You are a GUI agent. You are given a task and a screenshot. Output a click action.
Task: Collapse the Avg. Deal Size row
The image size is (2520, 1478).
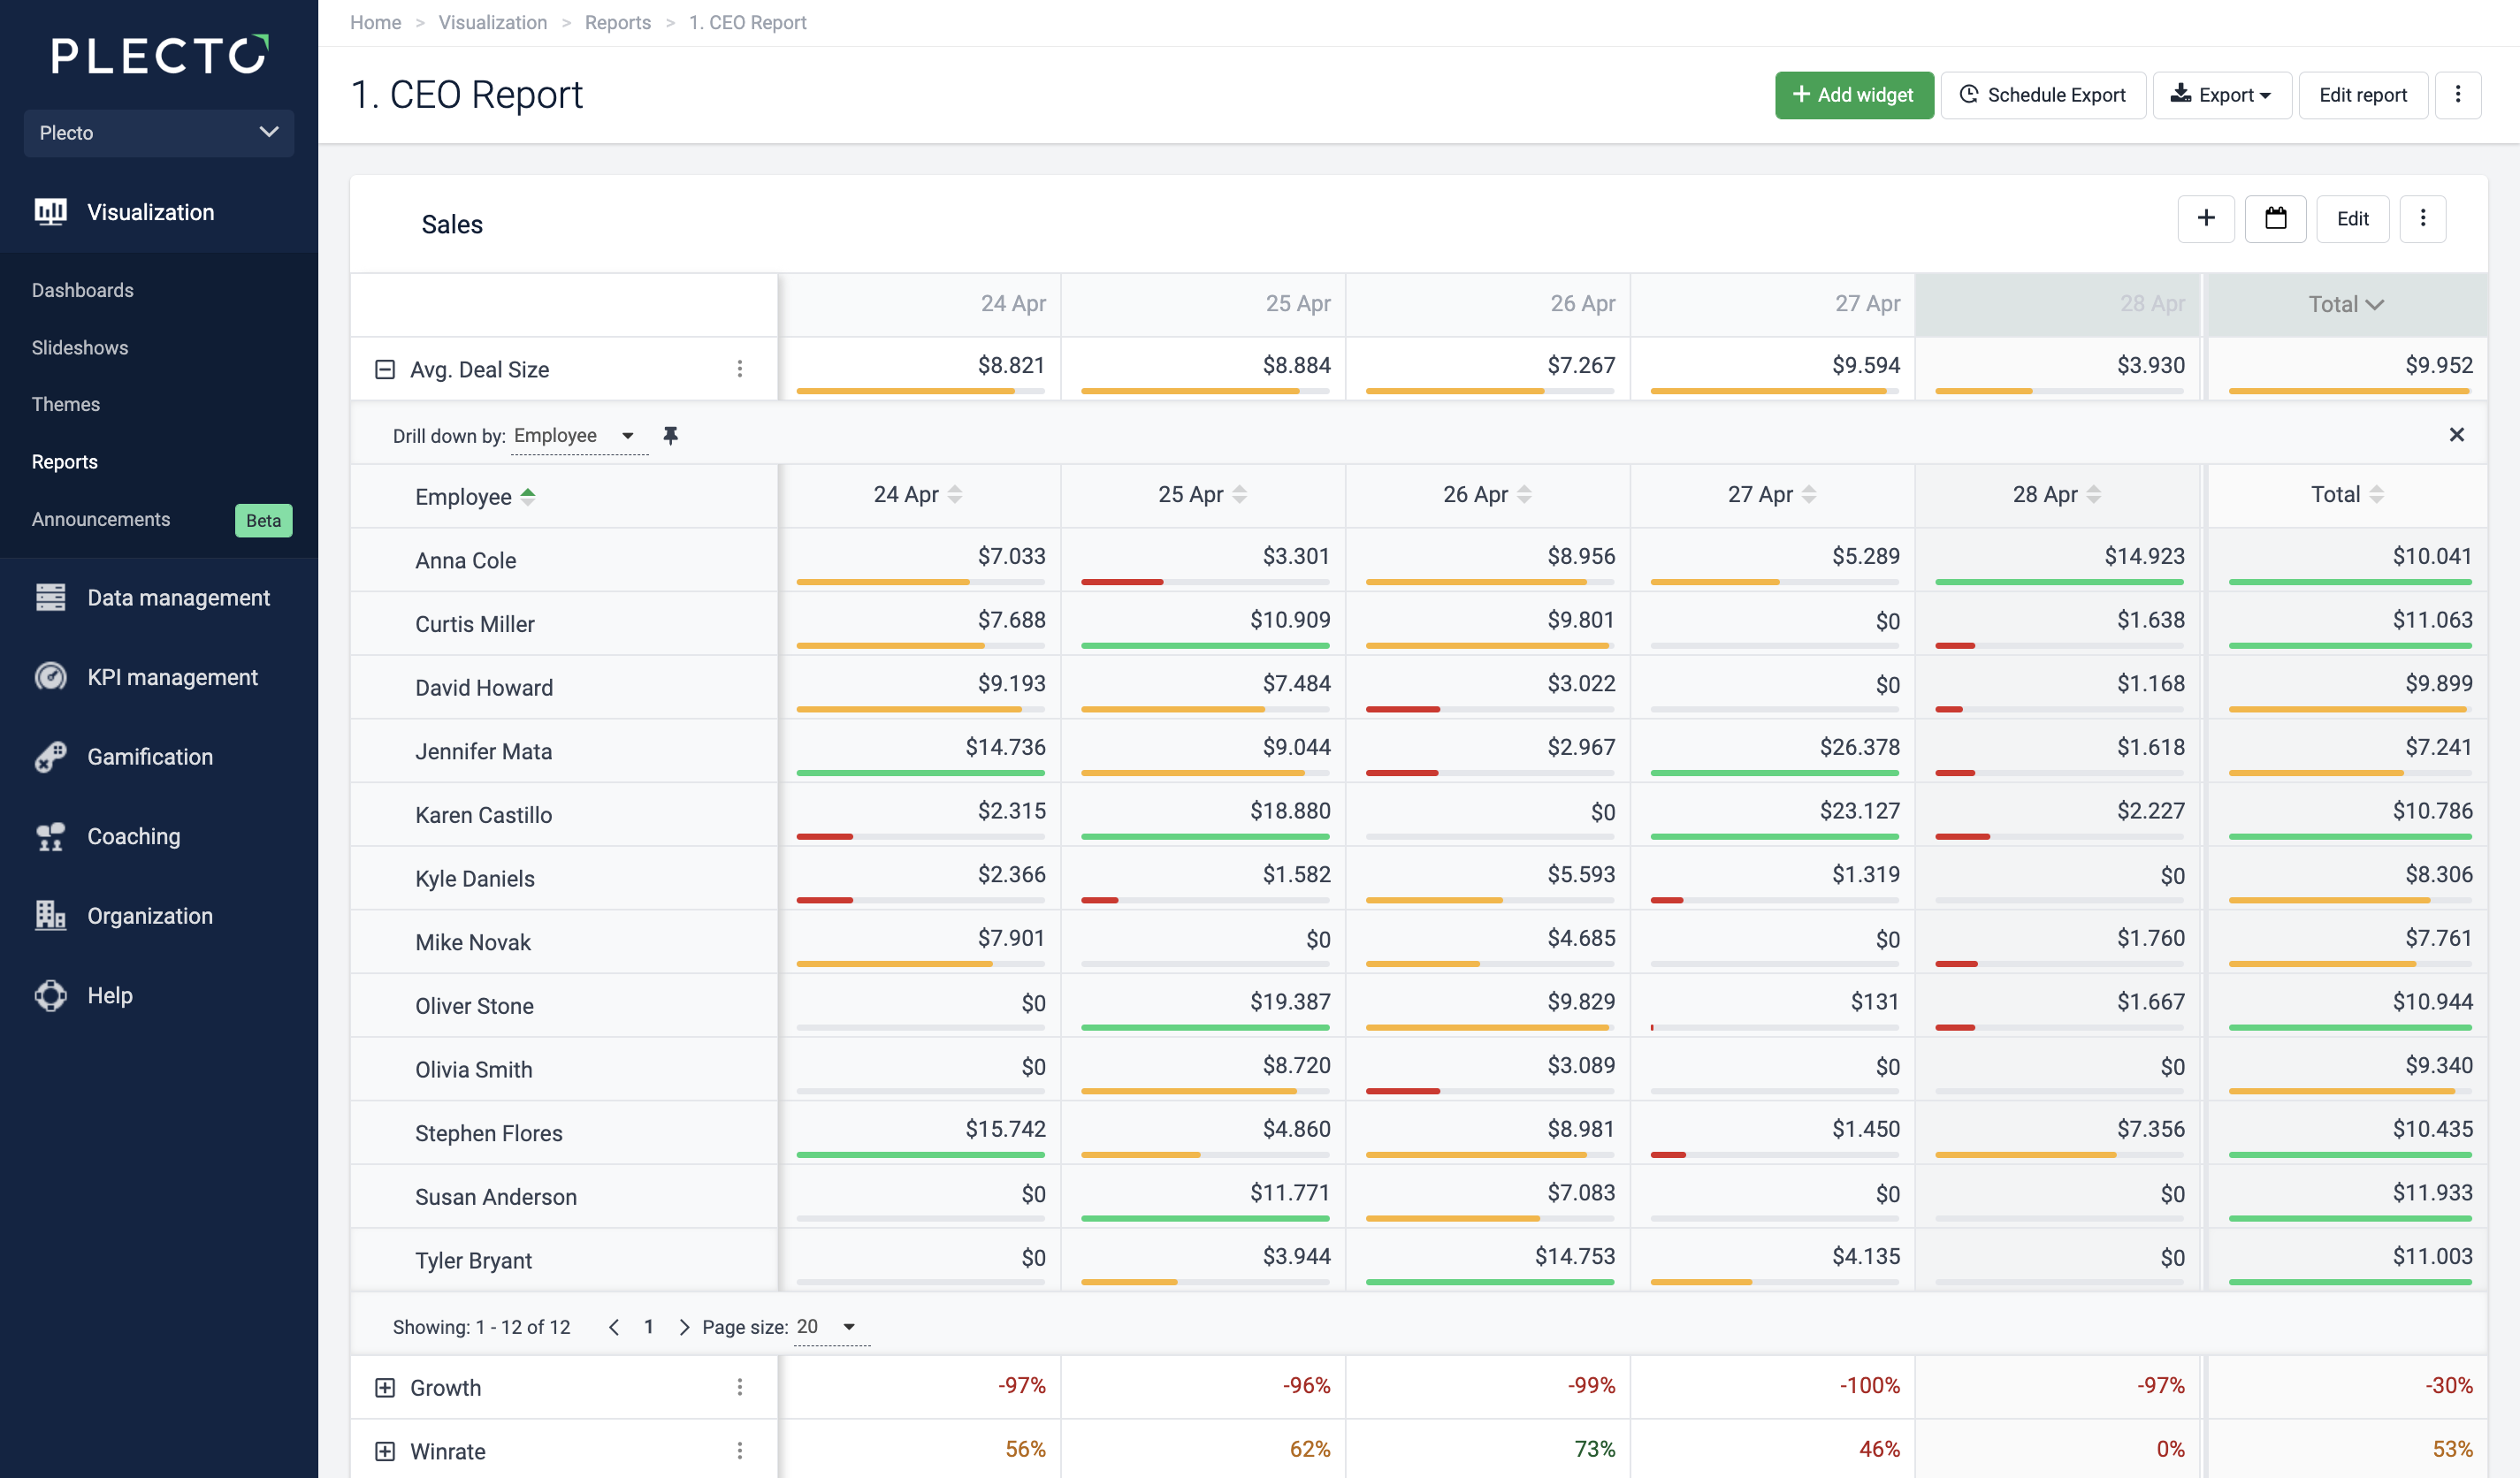click(x=384, y=369)
